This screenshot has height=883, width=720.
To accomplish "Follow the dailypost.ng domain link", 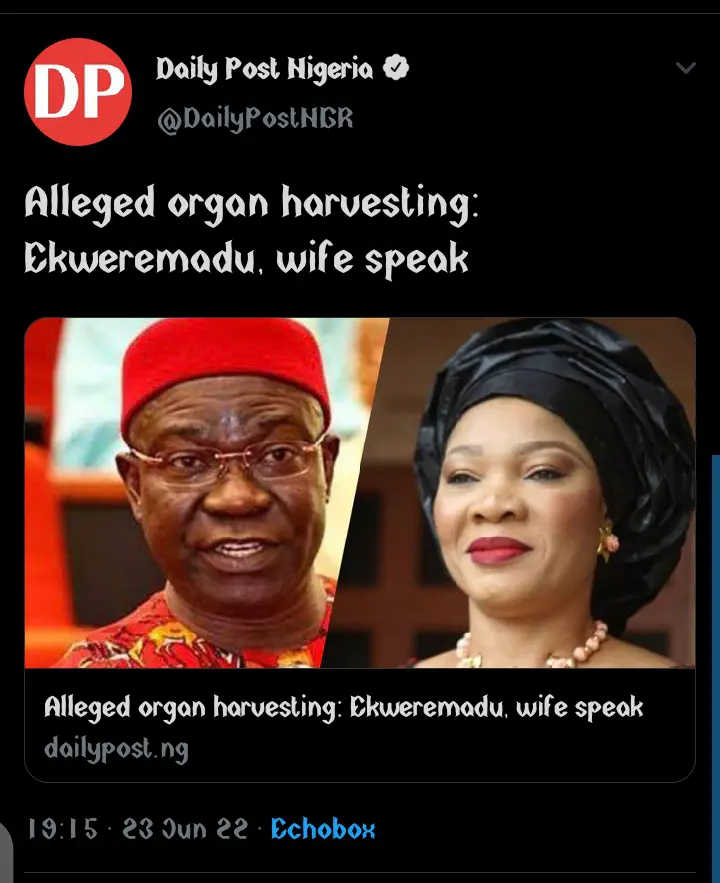I will coord(116,750).
